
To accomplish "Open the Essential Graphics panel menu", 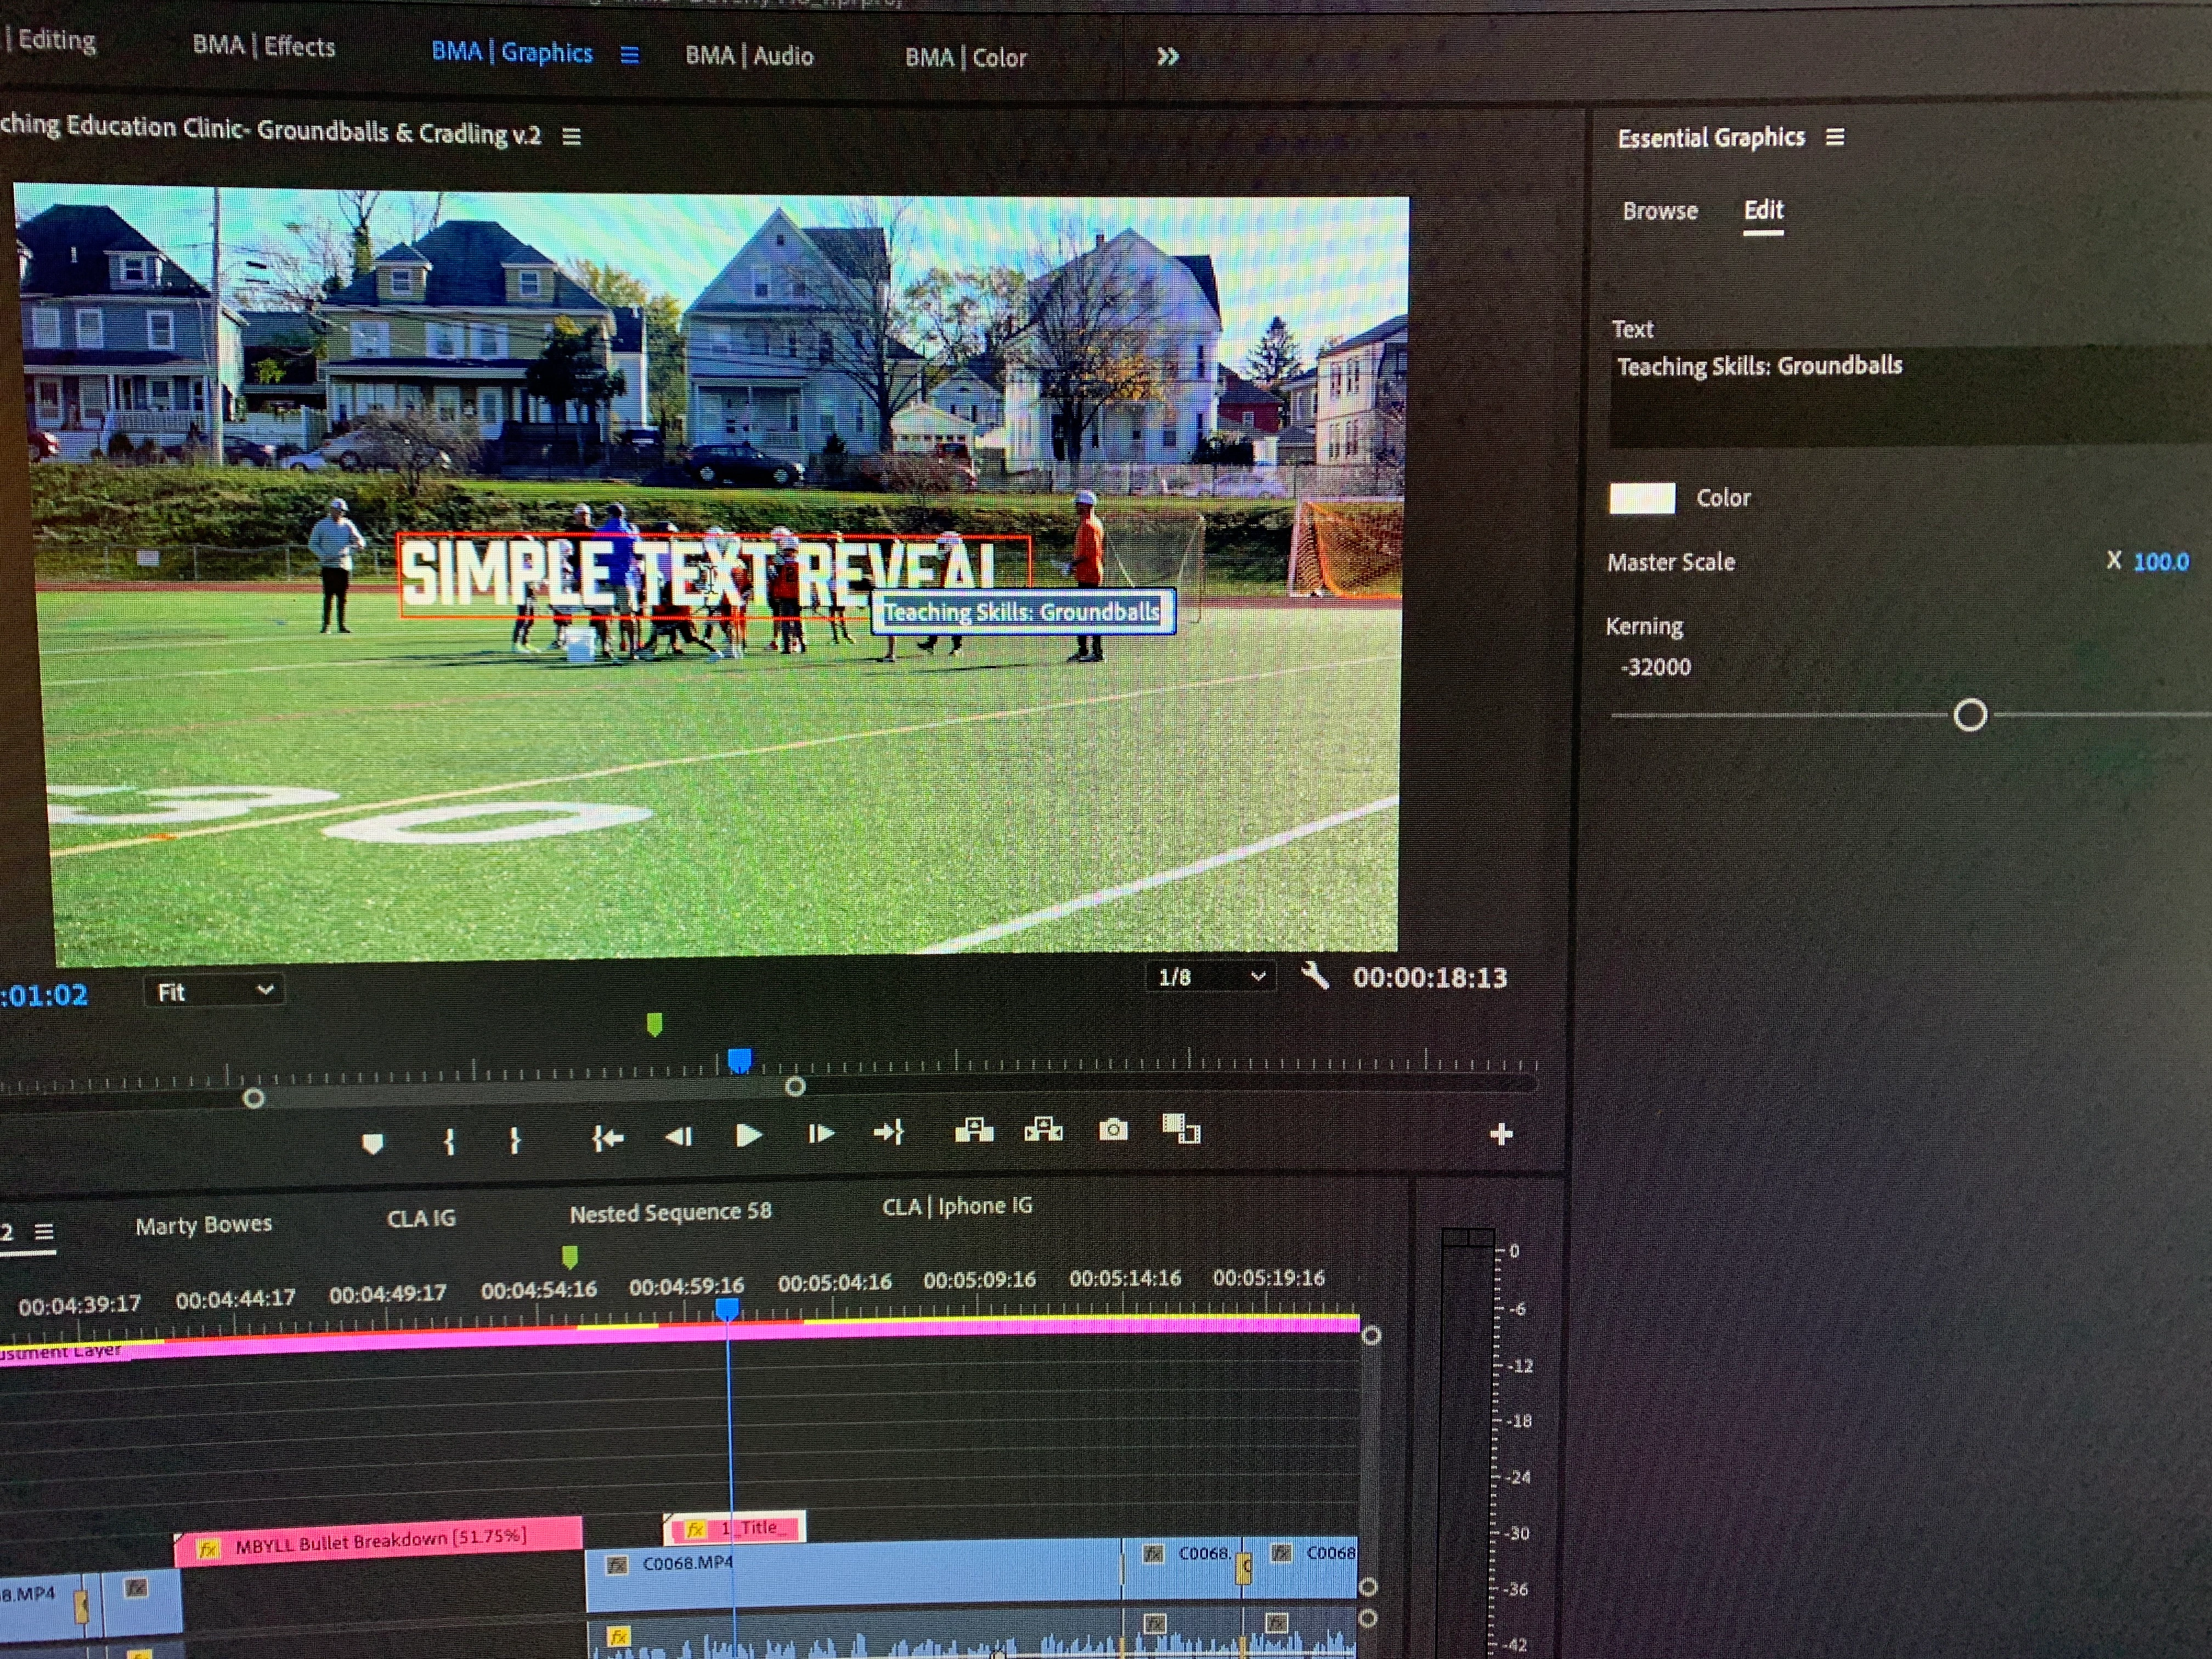I will pyautogui.click(x=1834, y=137).
